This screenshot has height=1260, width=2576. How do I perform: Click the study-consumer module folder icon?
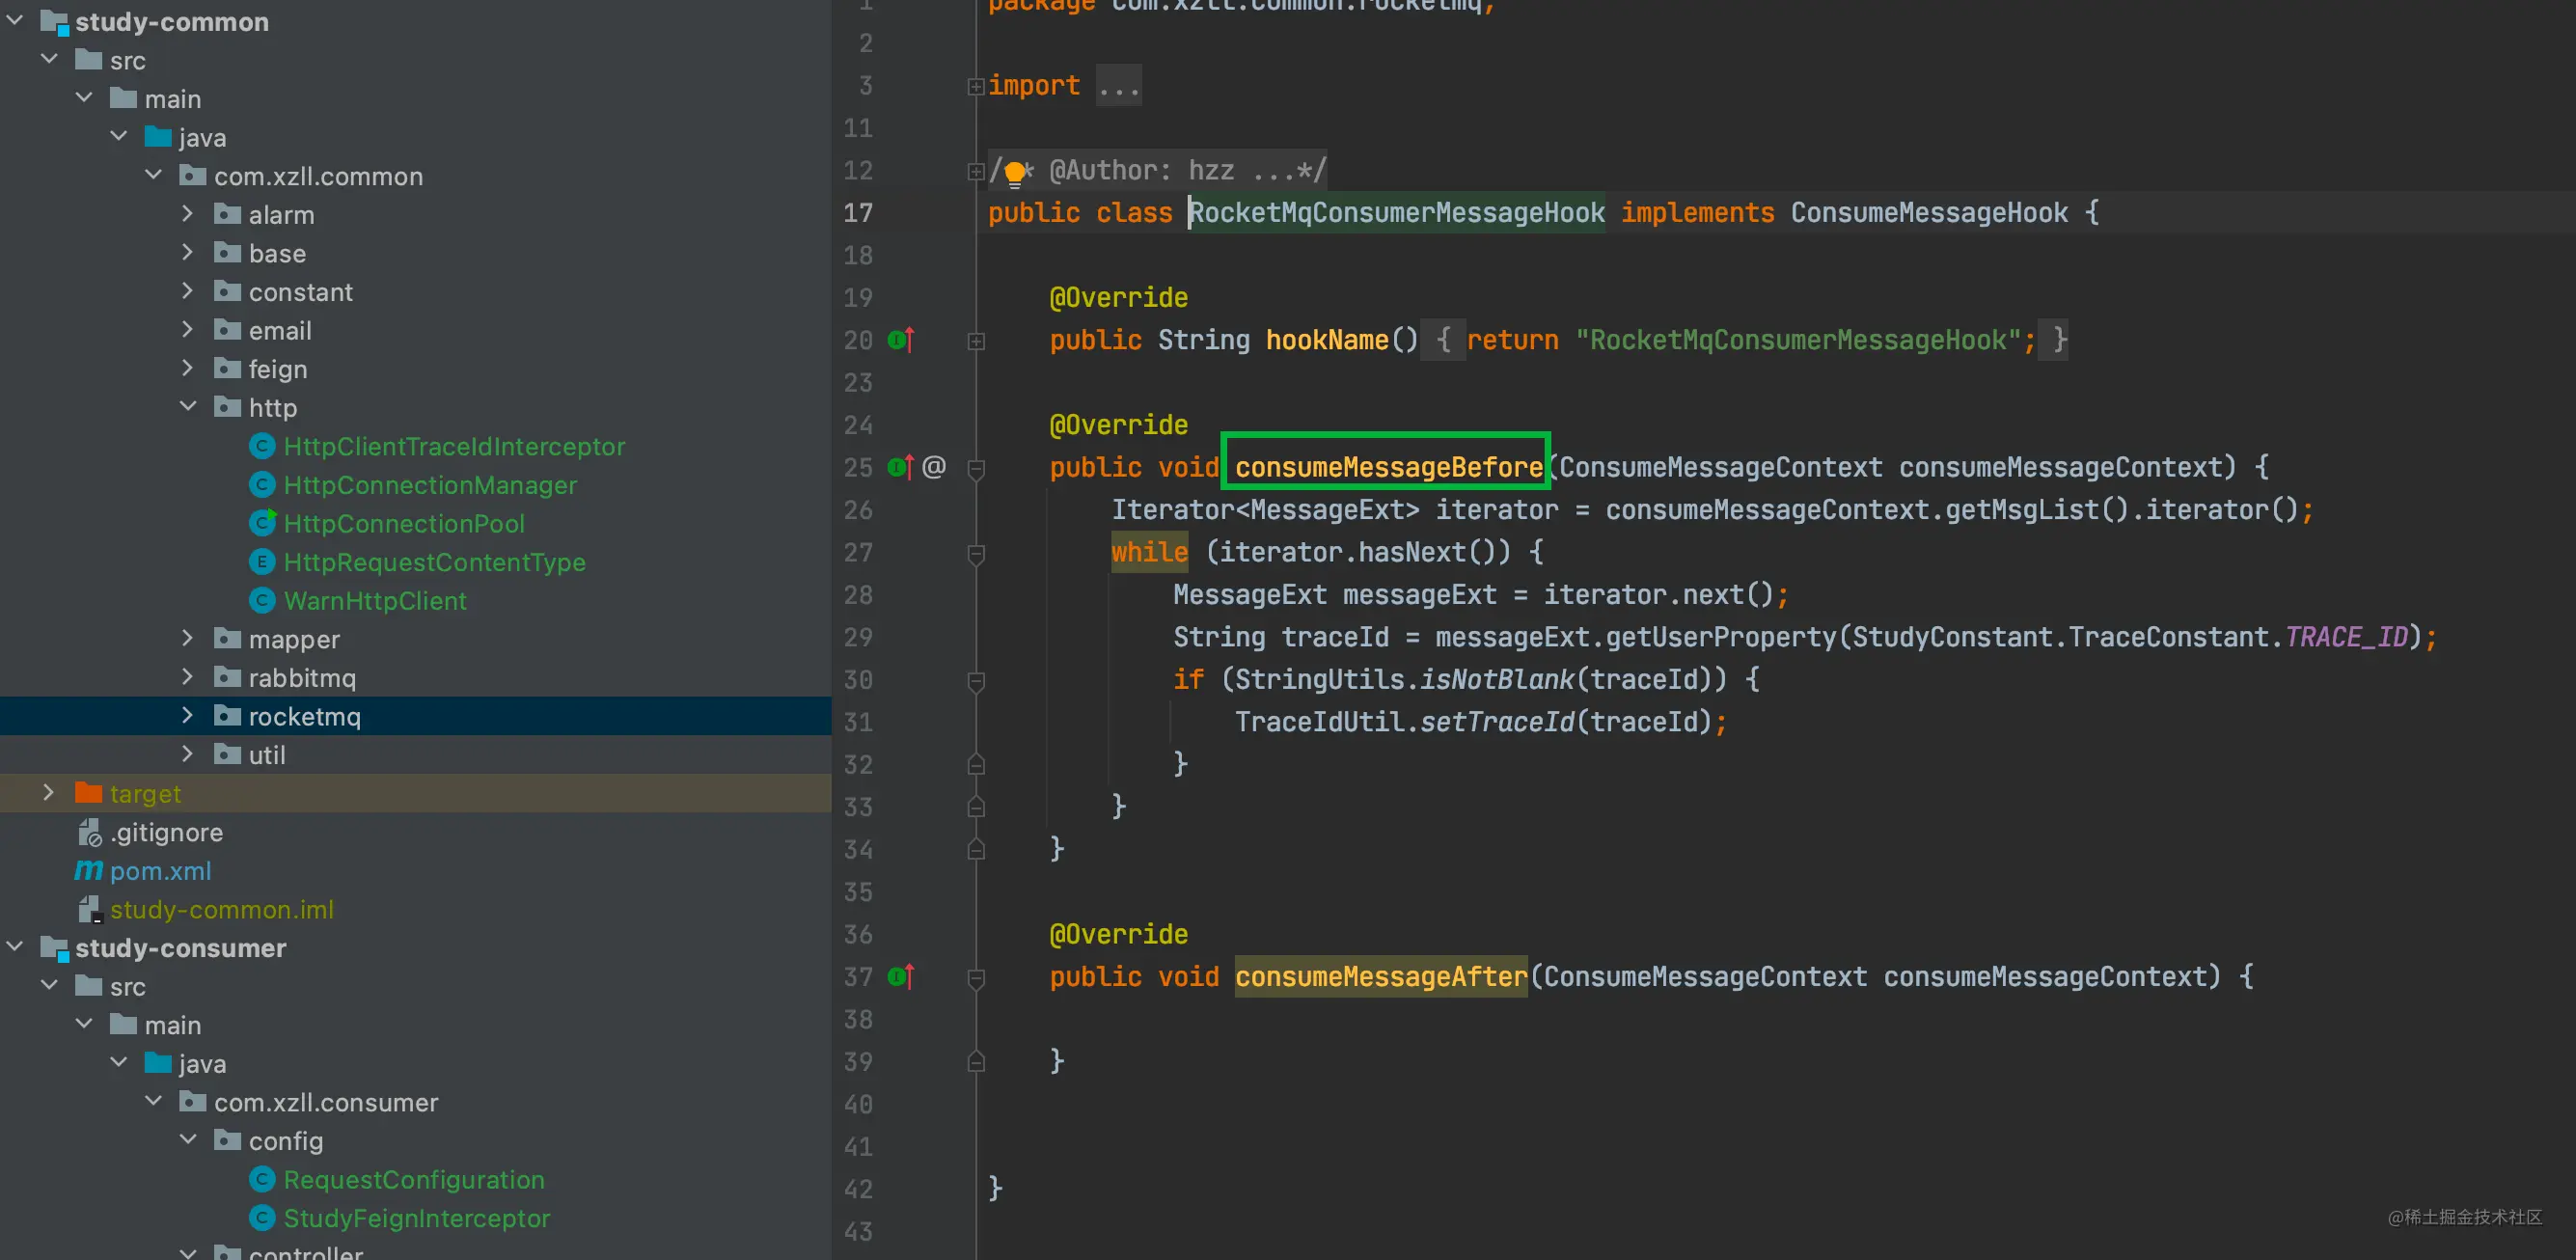tap(54, 948)
